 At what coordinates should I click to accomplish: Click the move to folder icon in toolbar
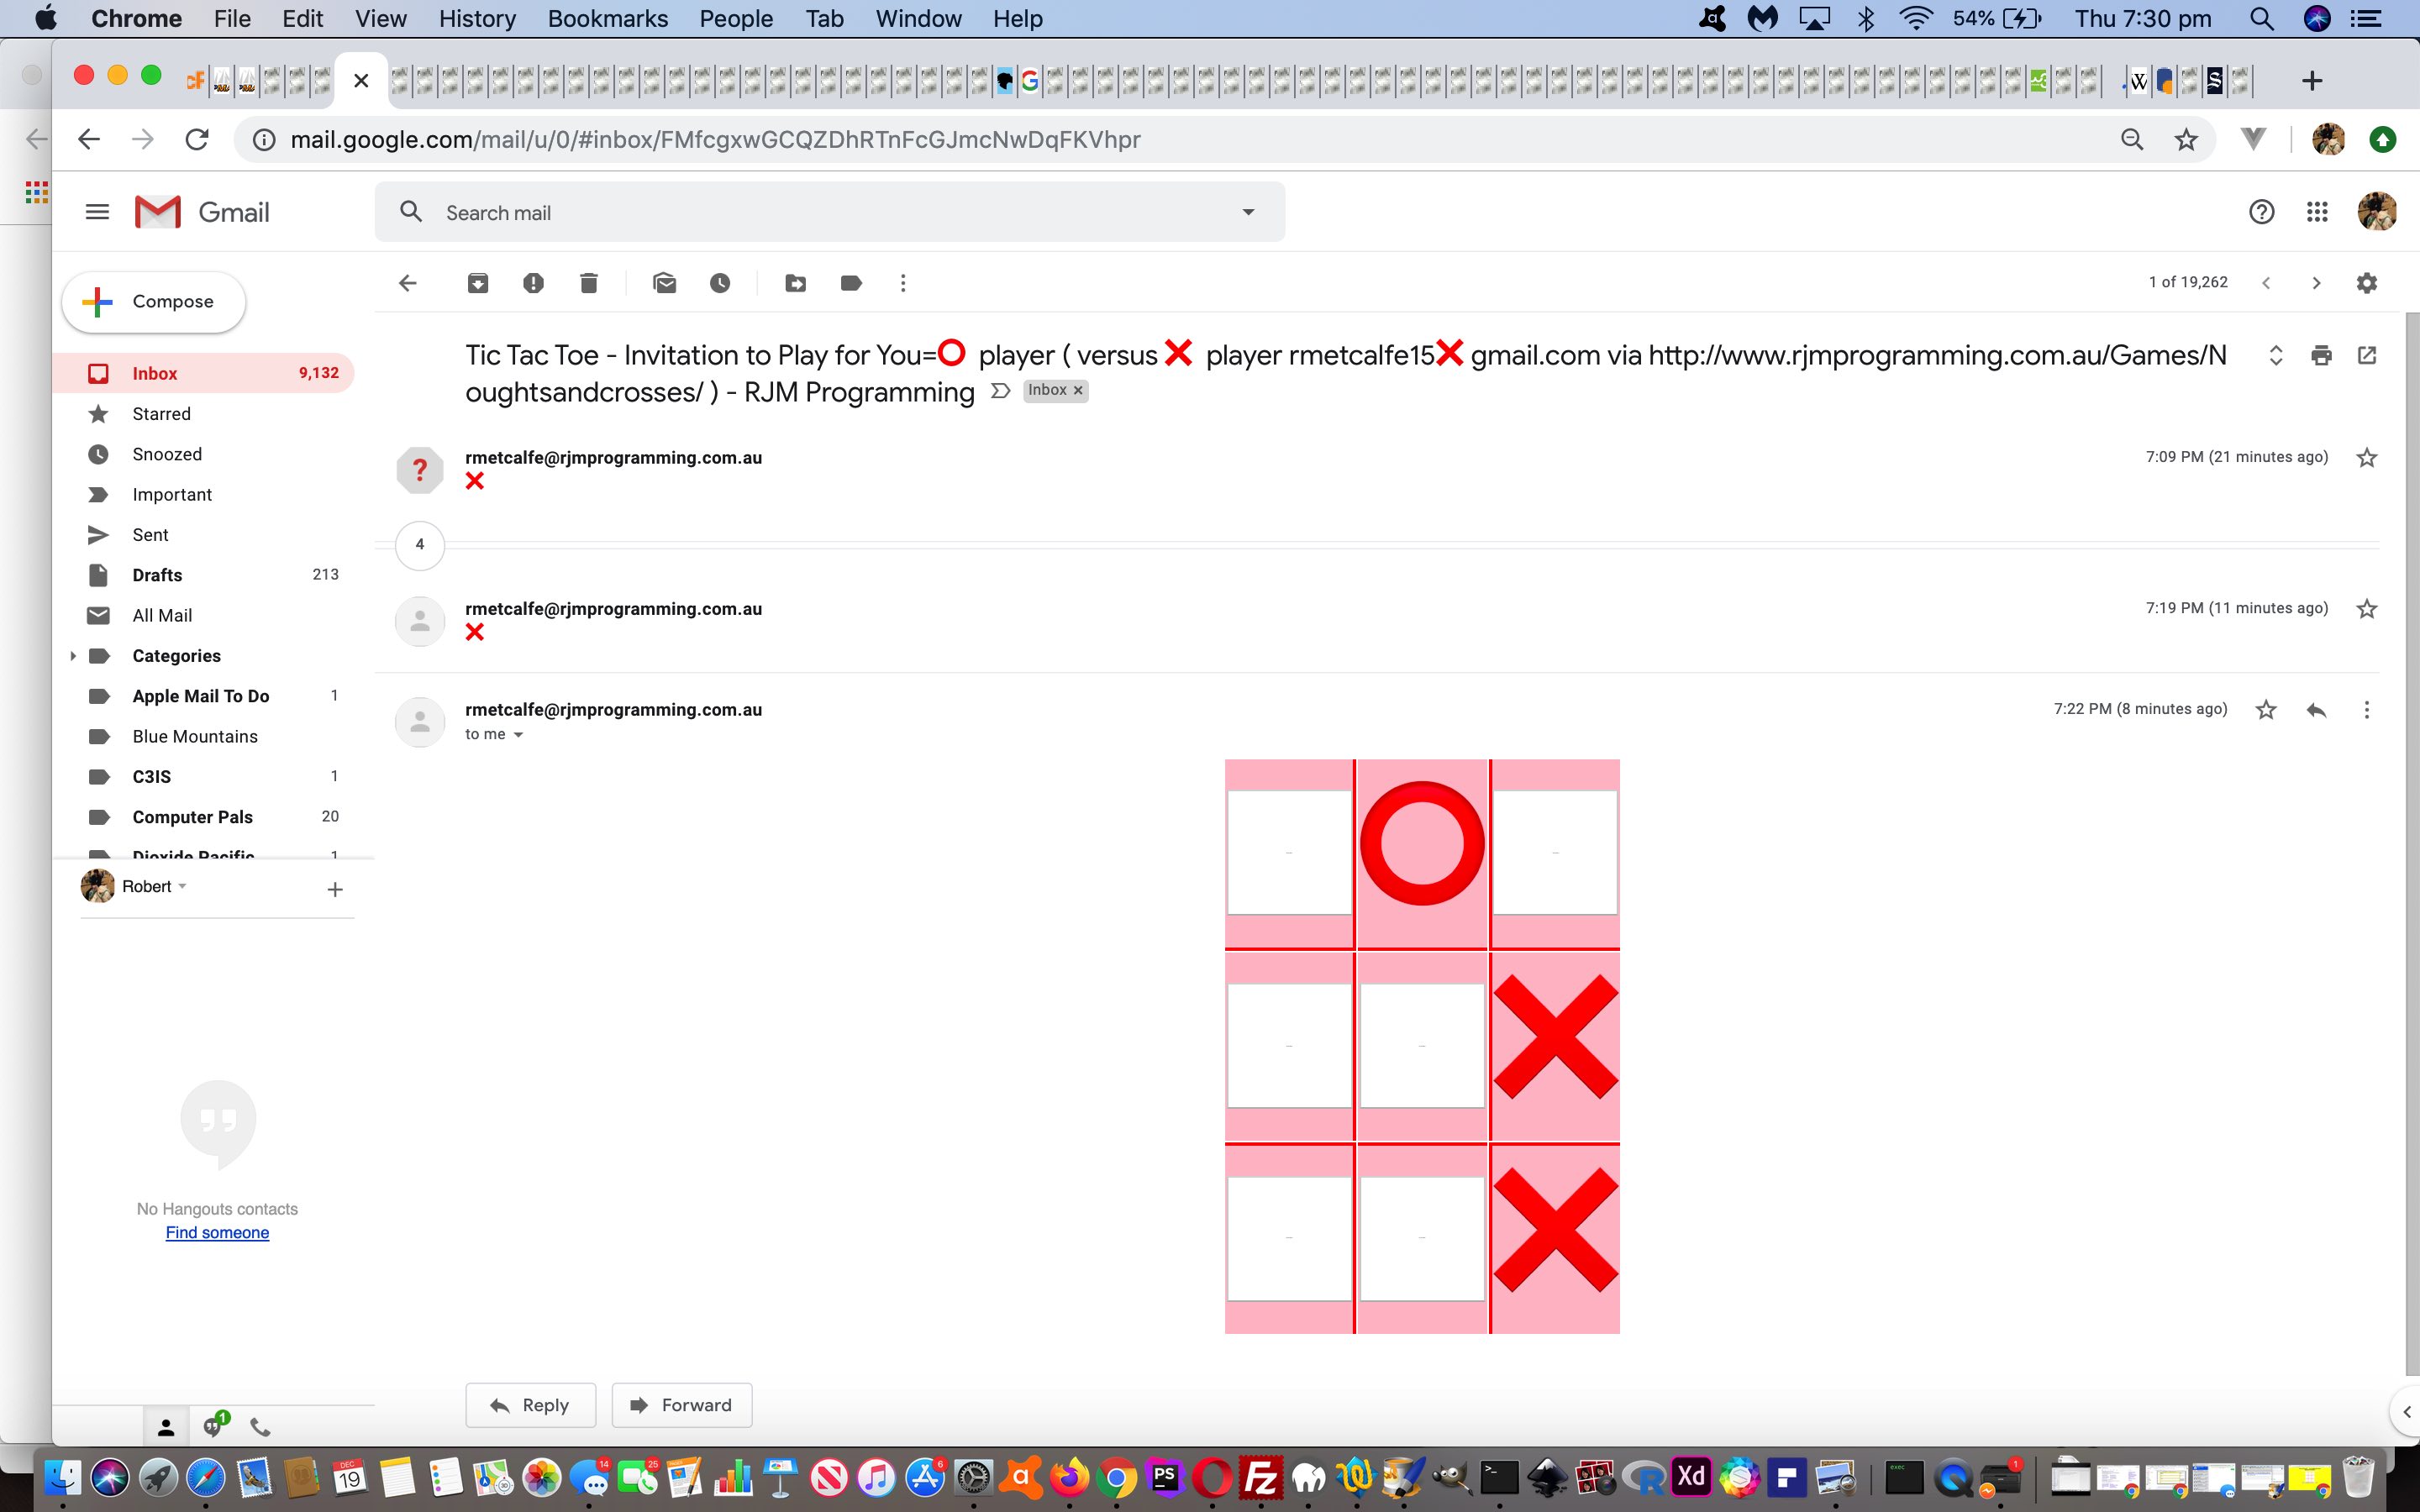pyautogui.click(x=794, y=282)
